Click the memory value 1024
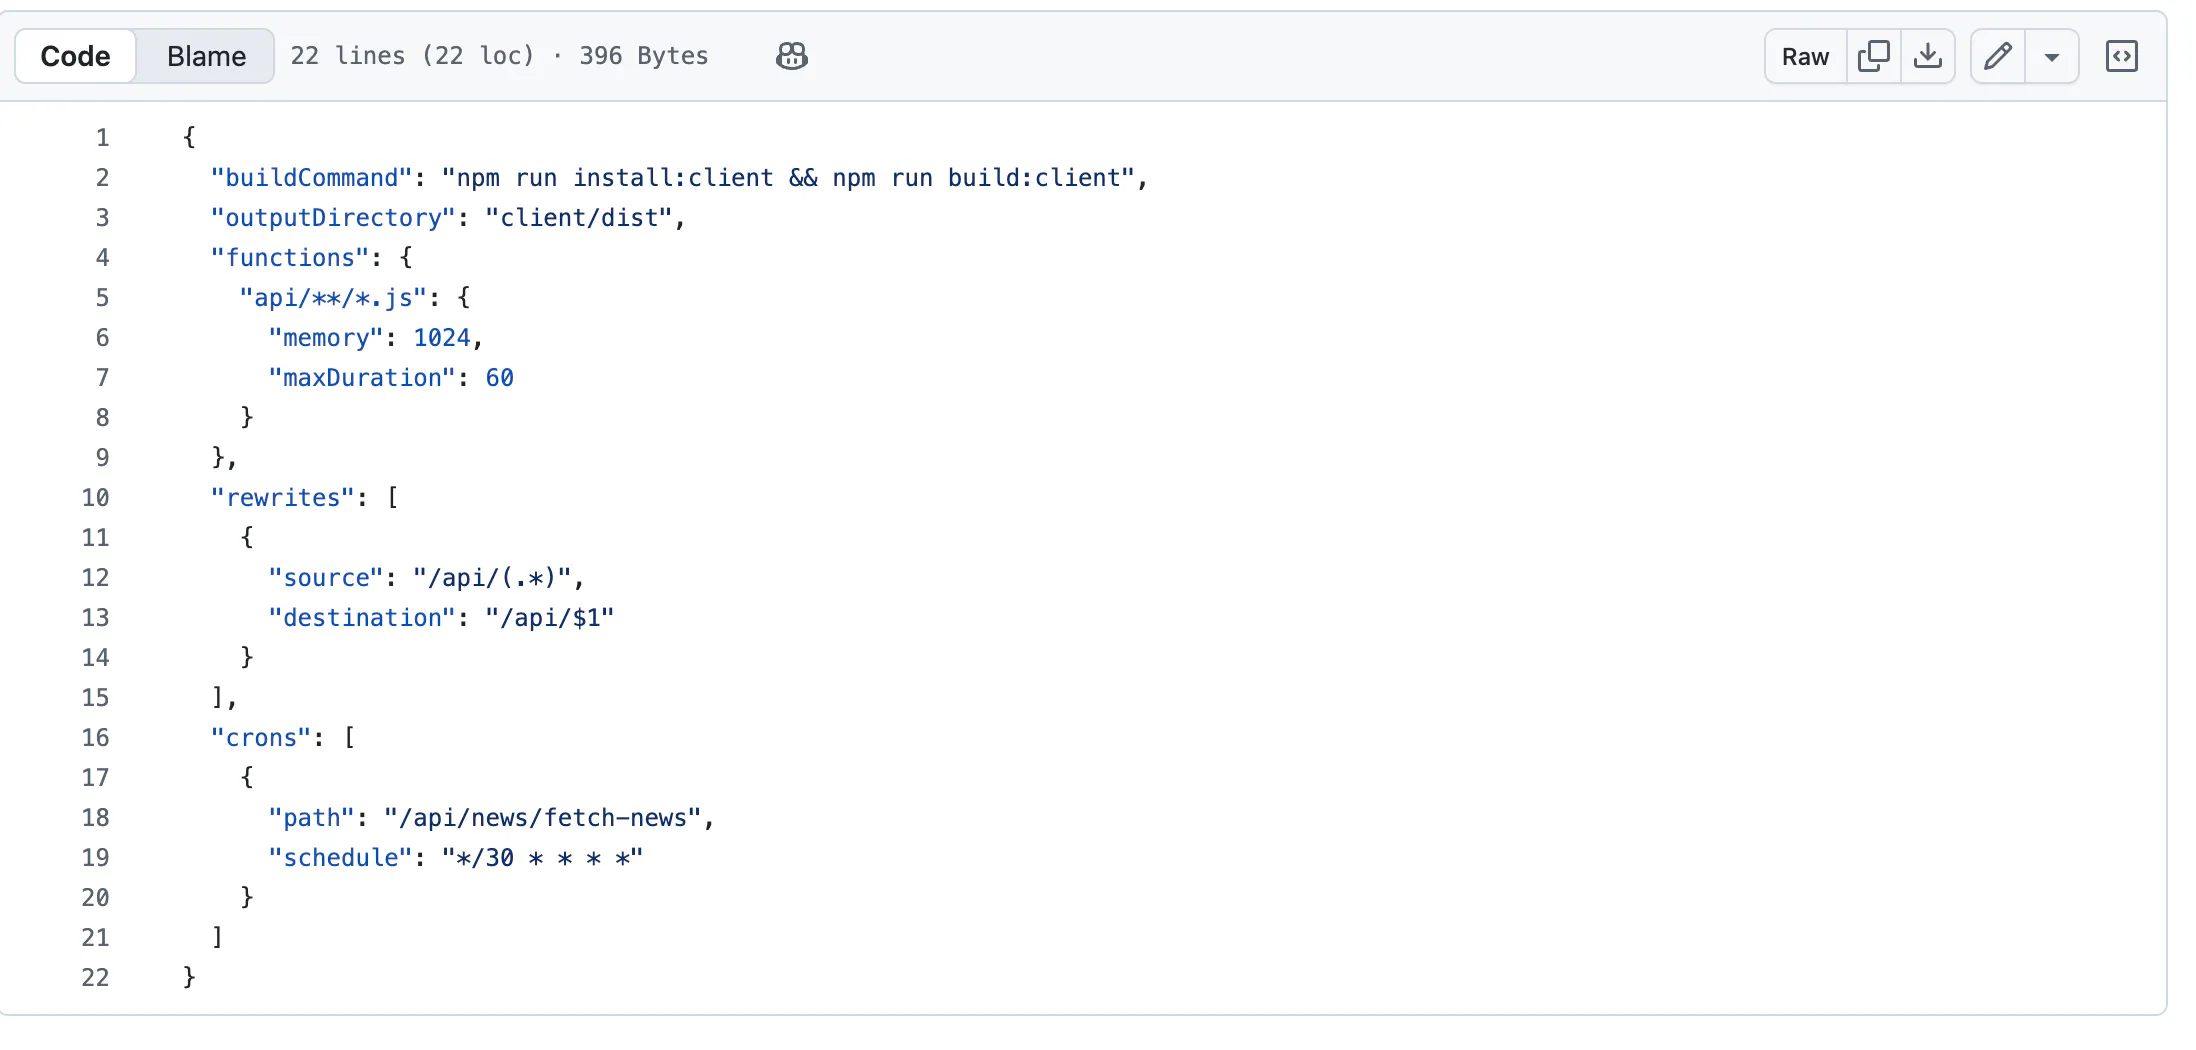Image resolution: width=2196 pixels, height=1050 pixels. click(x=441, y=337)
